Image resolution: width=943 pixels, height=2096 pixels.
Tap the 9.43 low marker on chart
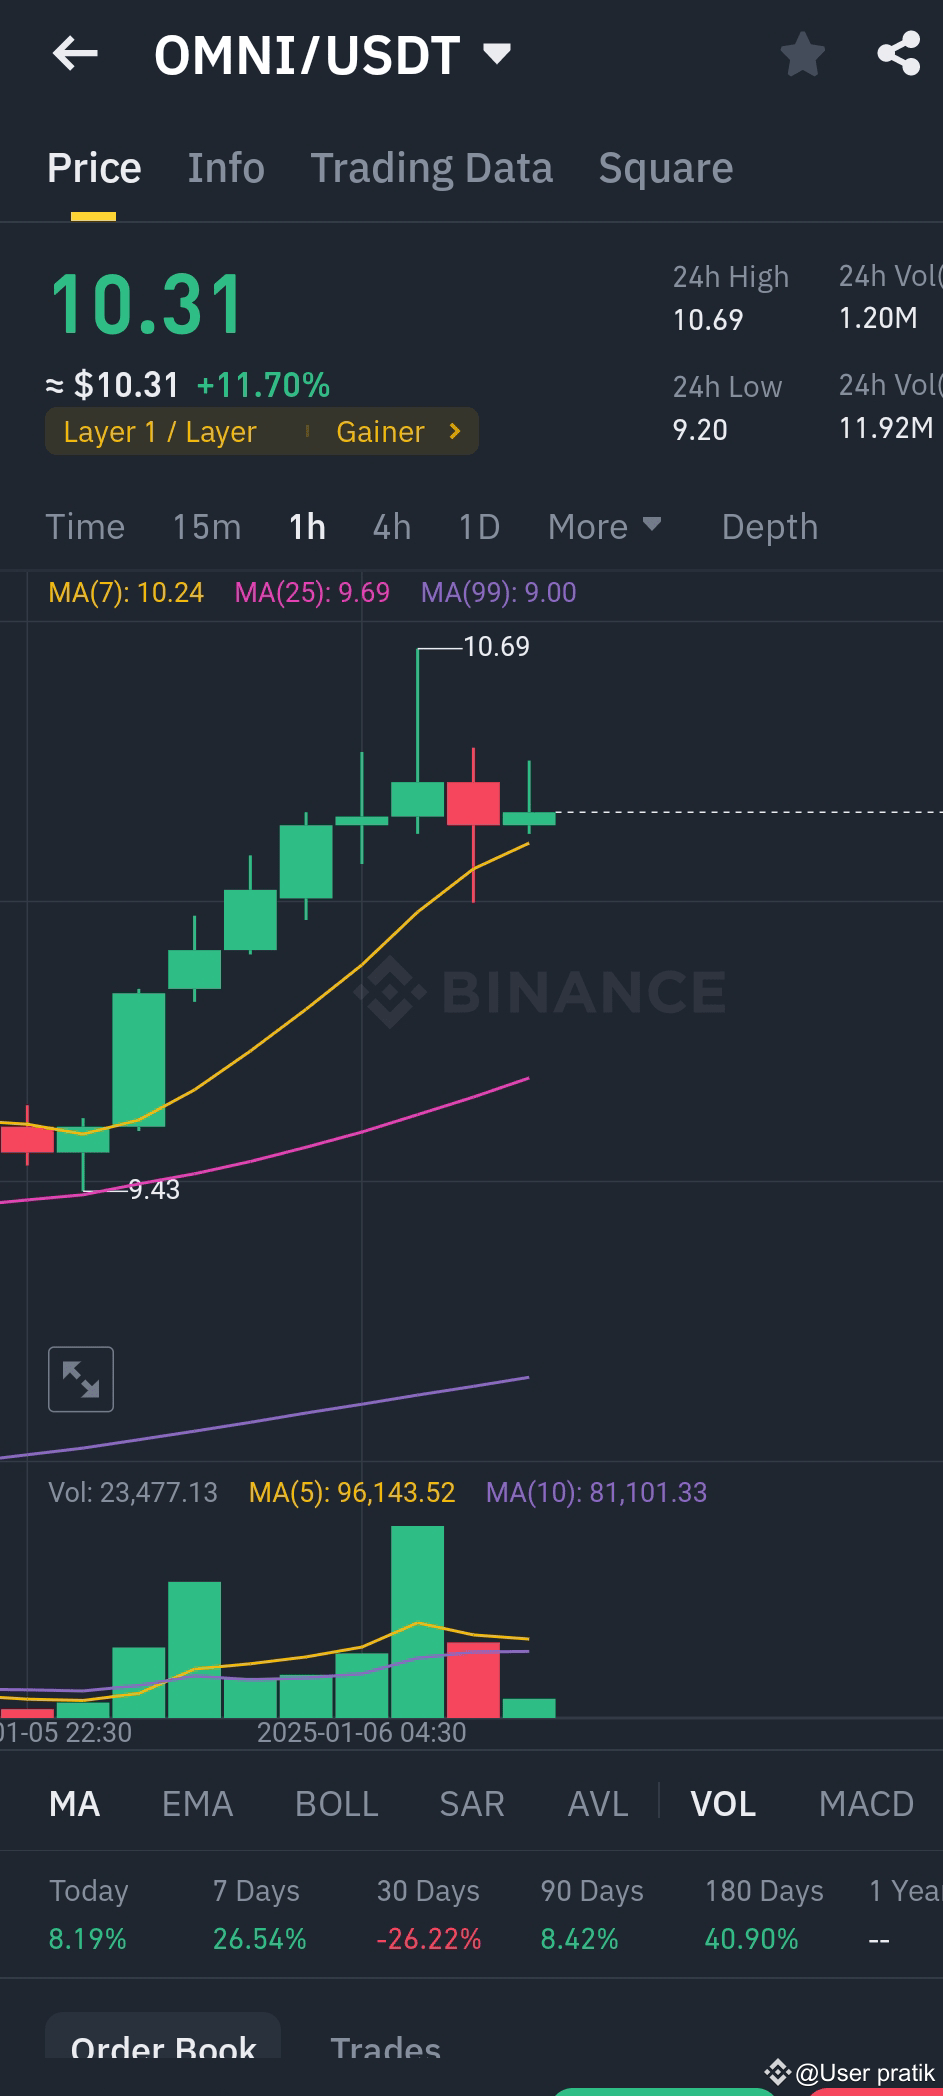[154, 1189]
